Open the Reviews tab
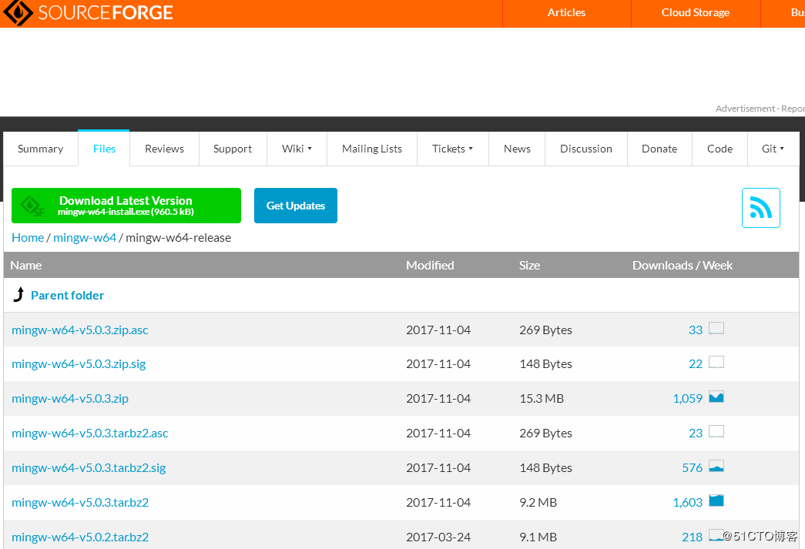Image resolution: width=805 pixels, height=549 pixels. pyautogui.click(x=164, y=148)
